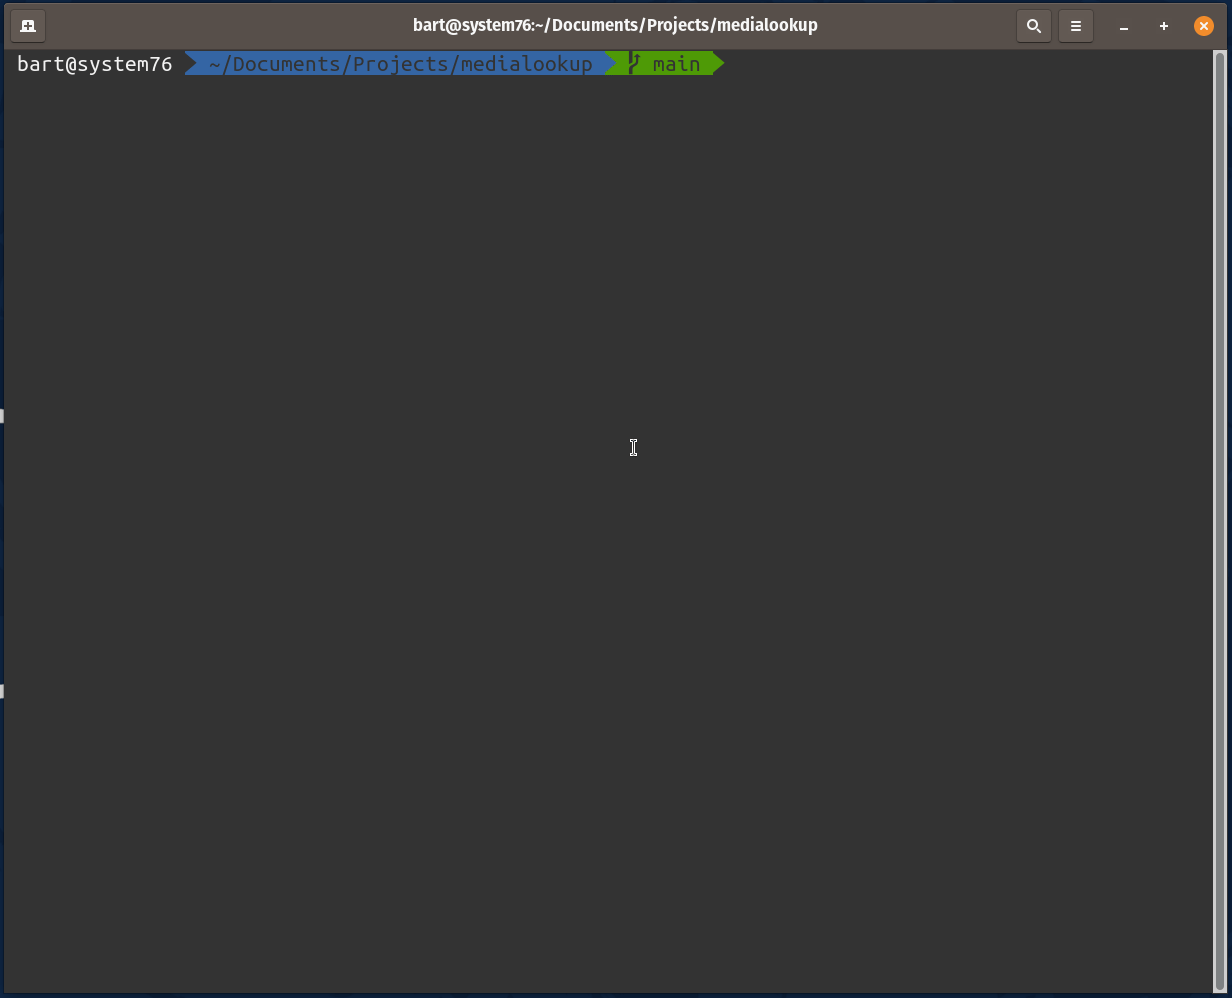The image size is (1232, 998).
Task: Minimize the terminal window
Action: [1124, 26]
